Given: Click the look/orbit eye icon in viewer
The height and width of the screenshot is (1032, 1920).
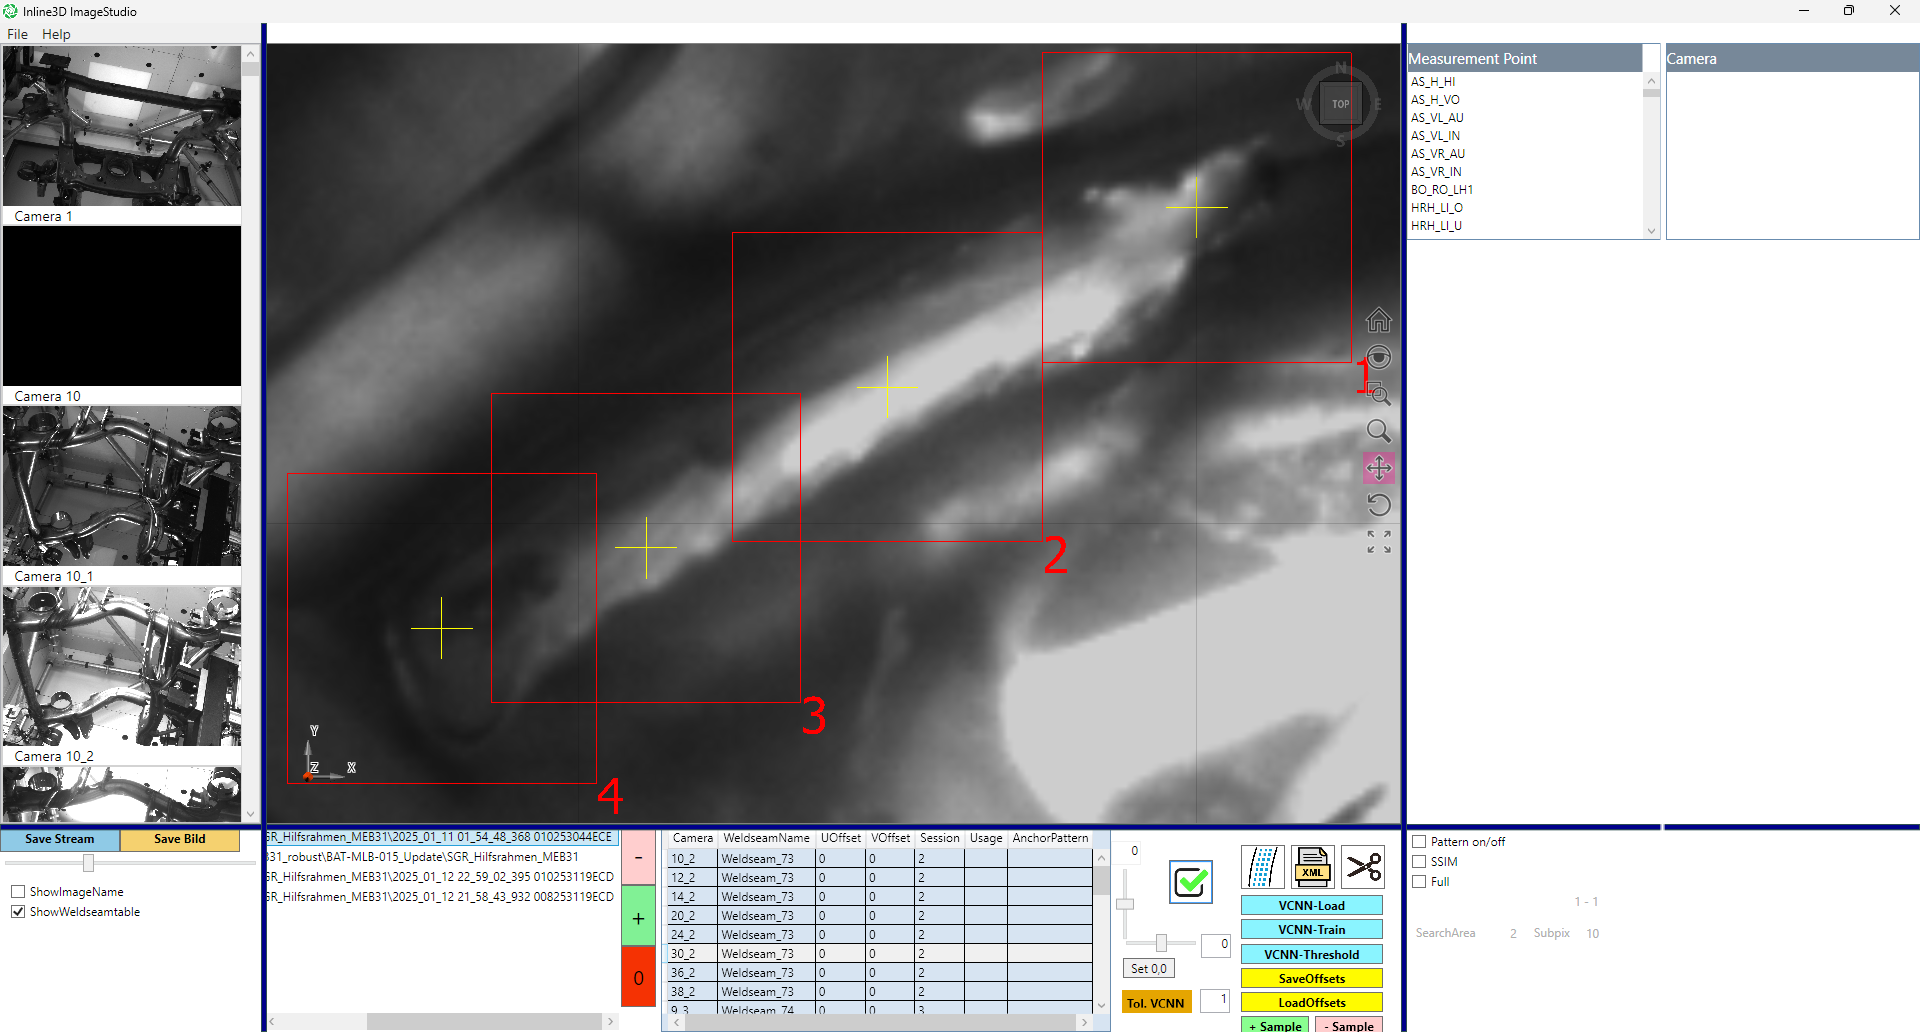Looking at the screenshot, I should pos(1378,357).
